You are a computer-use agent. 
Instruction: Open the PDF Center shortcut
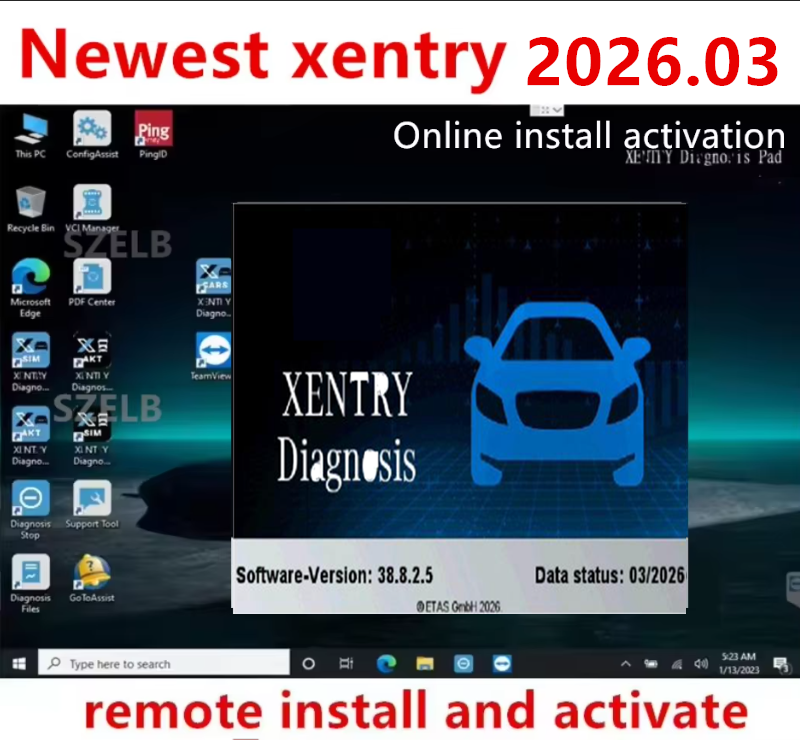tap(92, 283)
